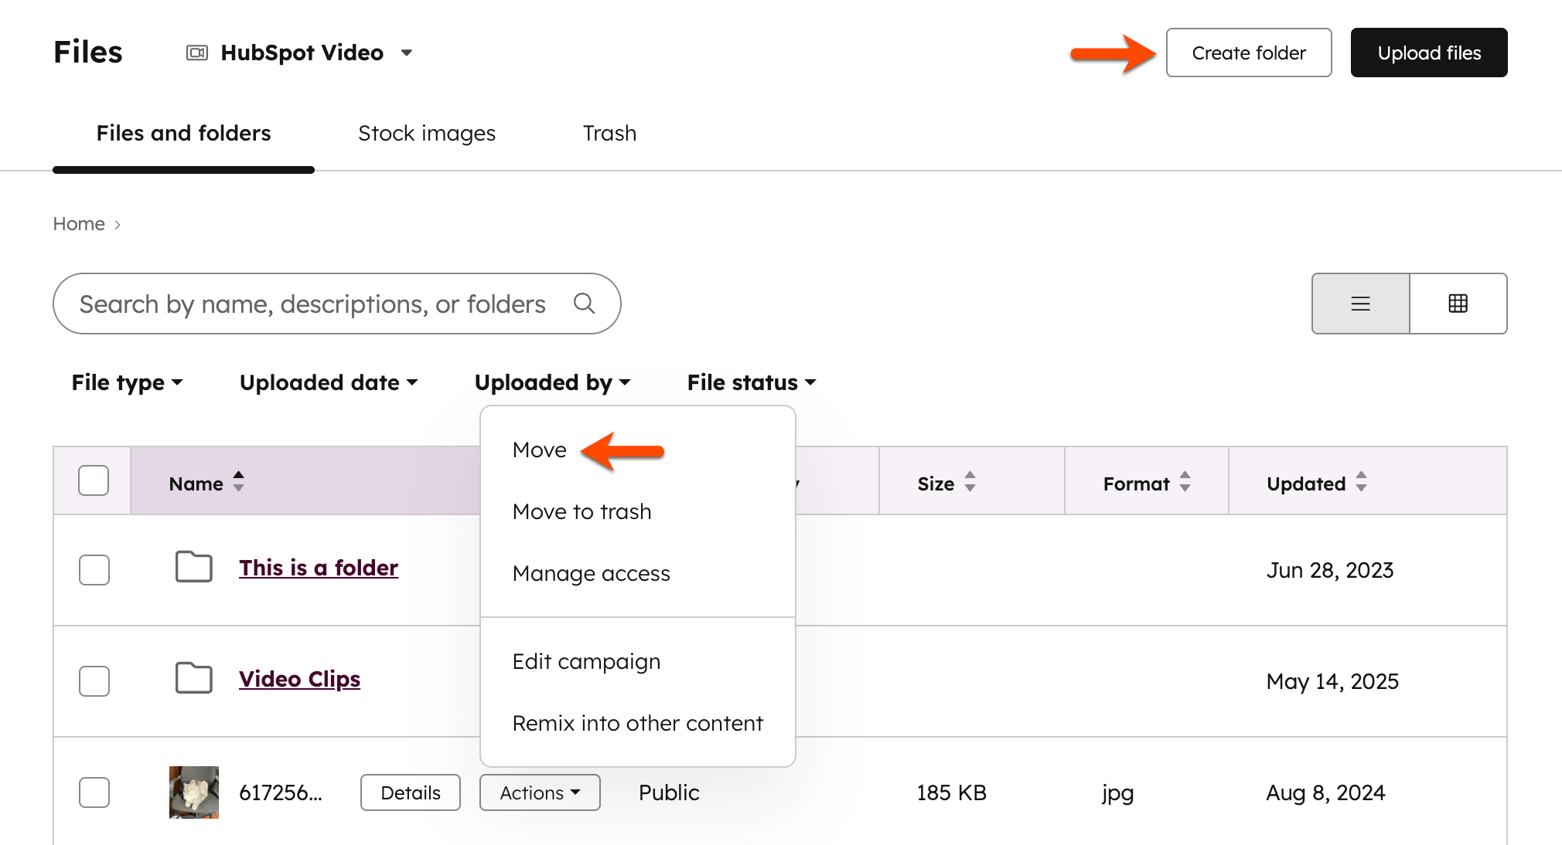
Task: Open the File status filter dropdown
Action: tap(751, 382)
